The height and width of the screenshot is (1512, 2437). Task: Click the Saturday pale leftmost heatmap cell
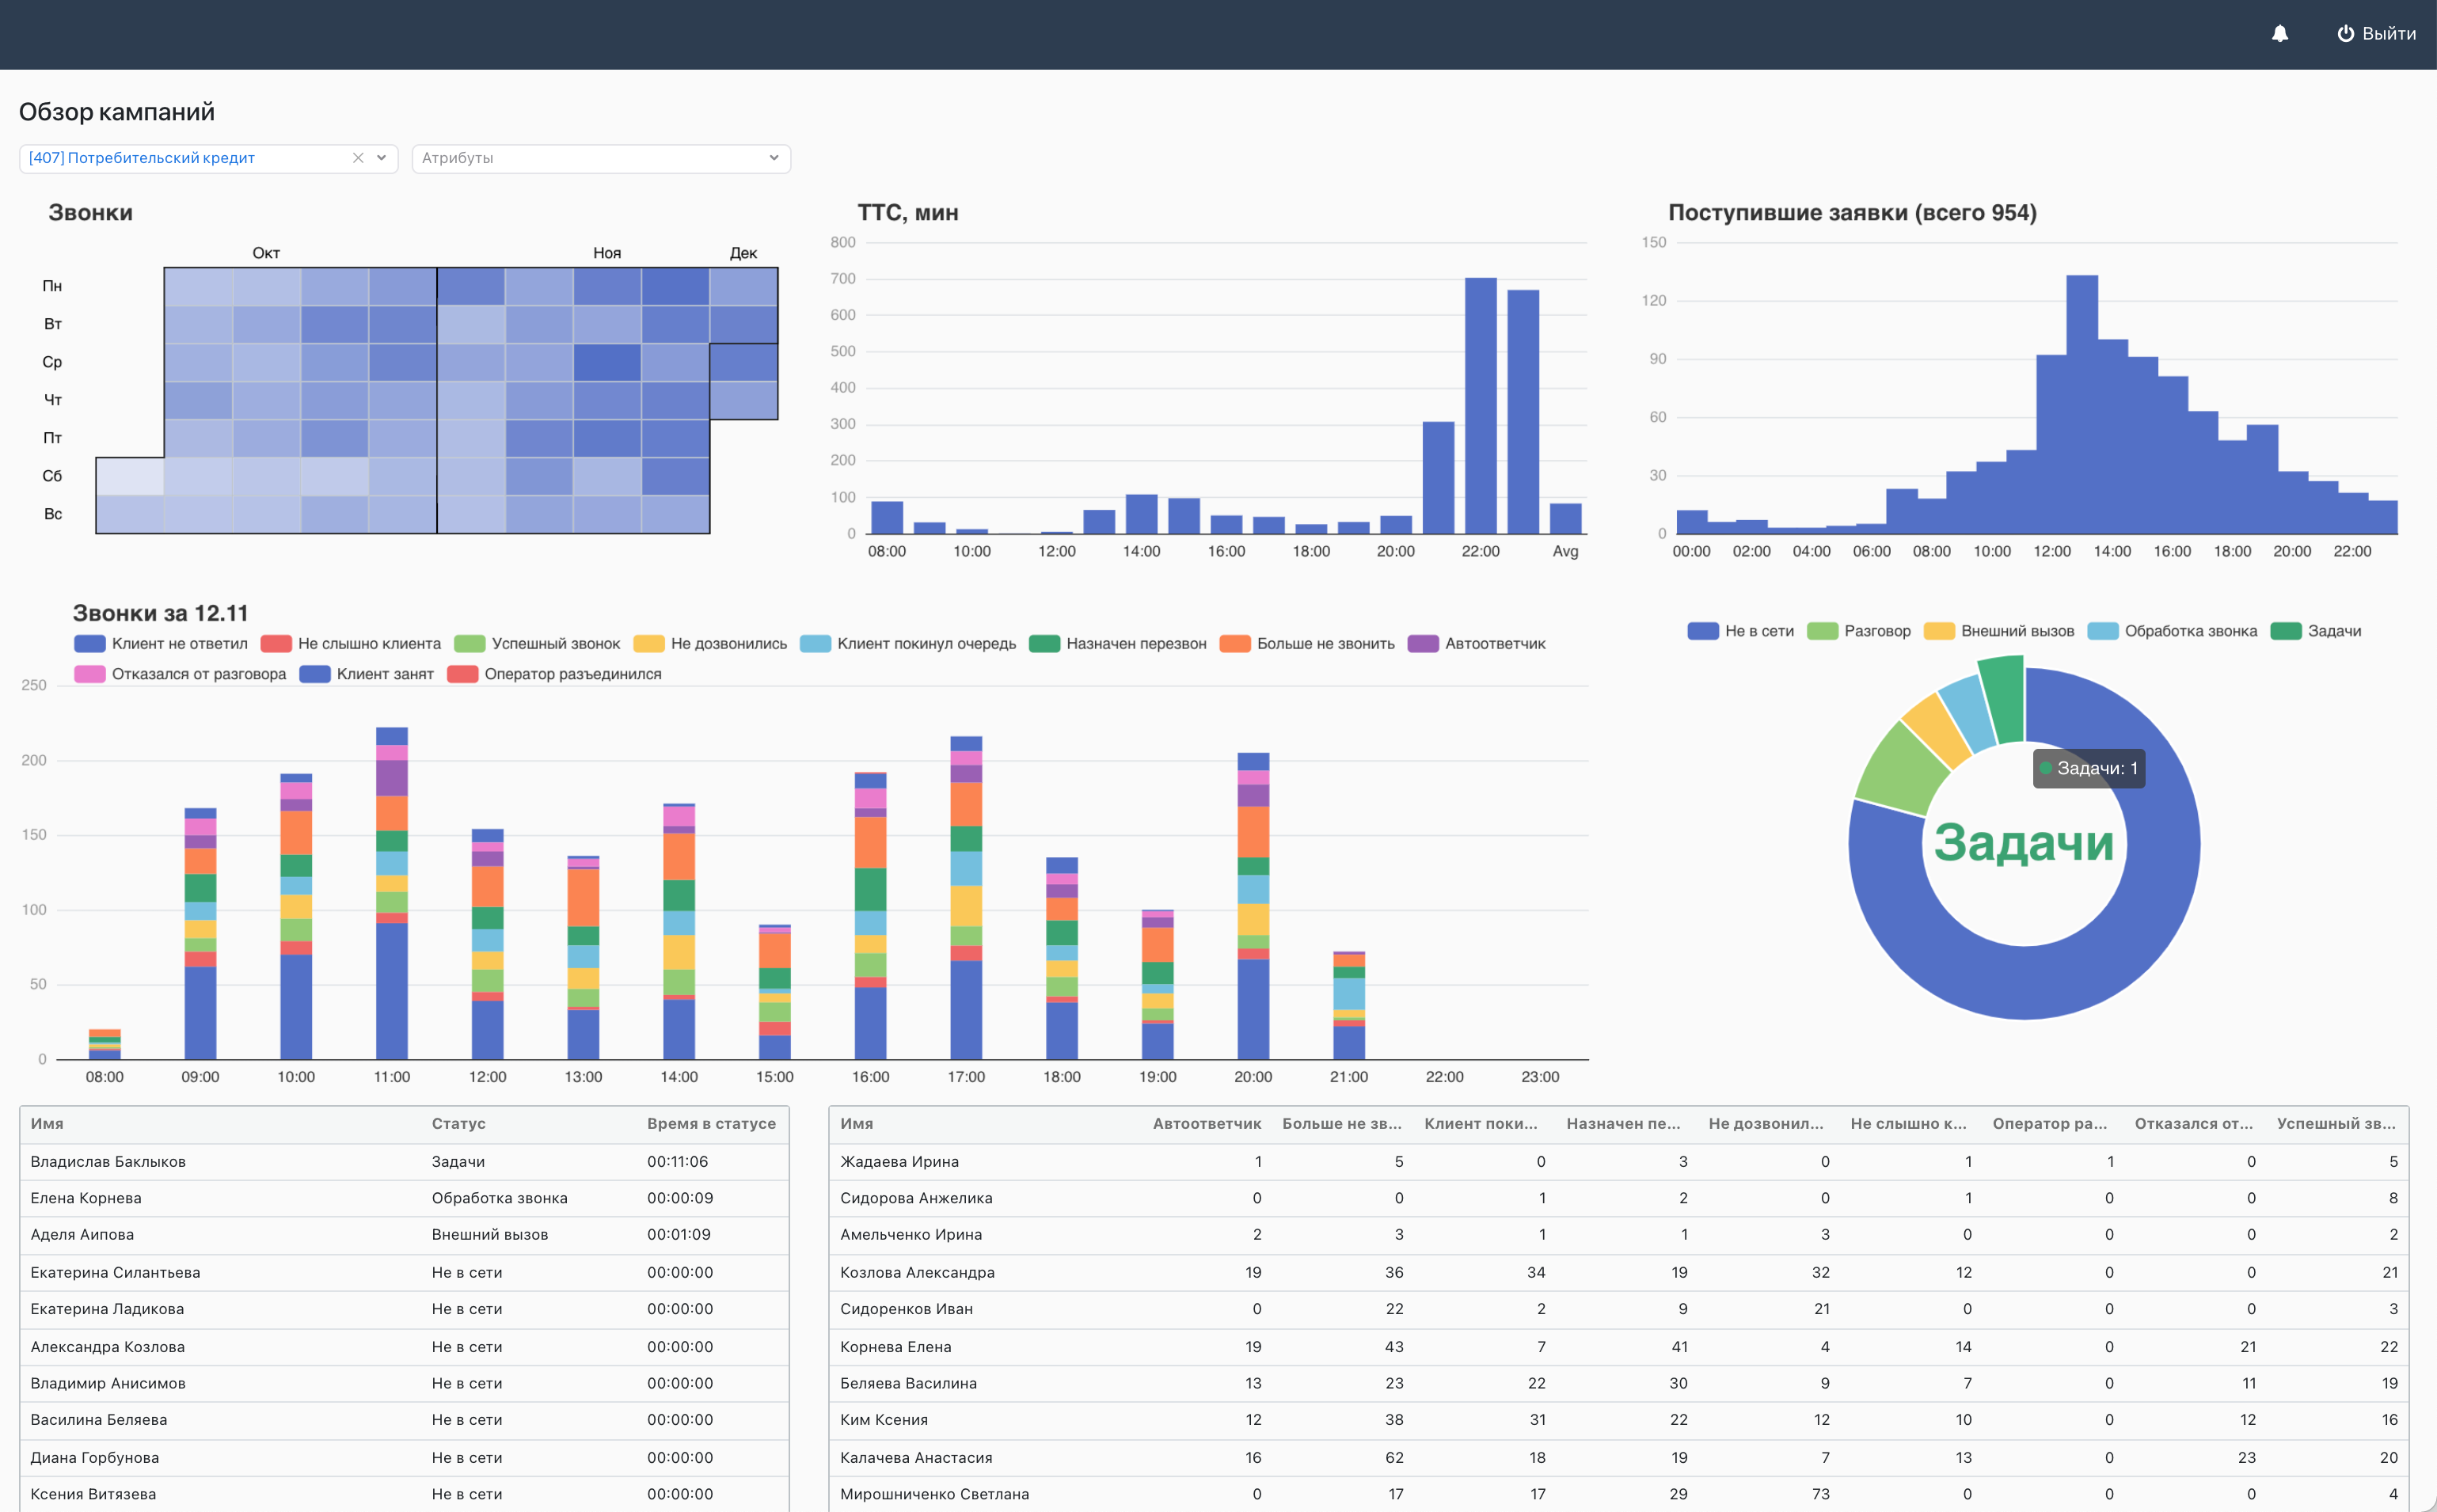click(x=130, y=477)
